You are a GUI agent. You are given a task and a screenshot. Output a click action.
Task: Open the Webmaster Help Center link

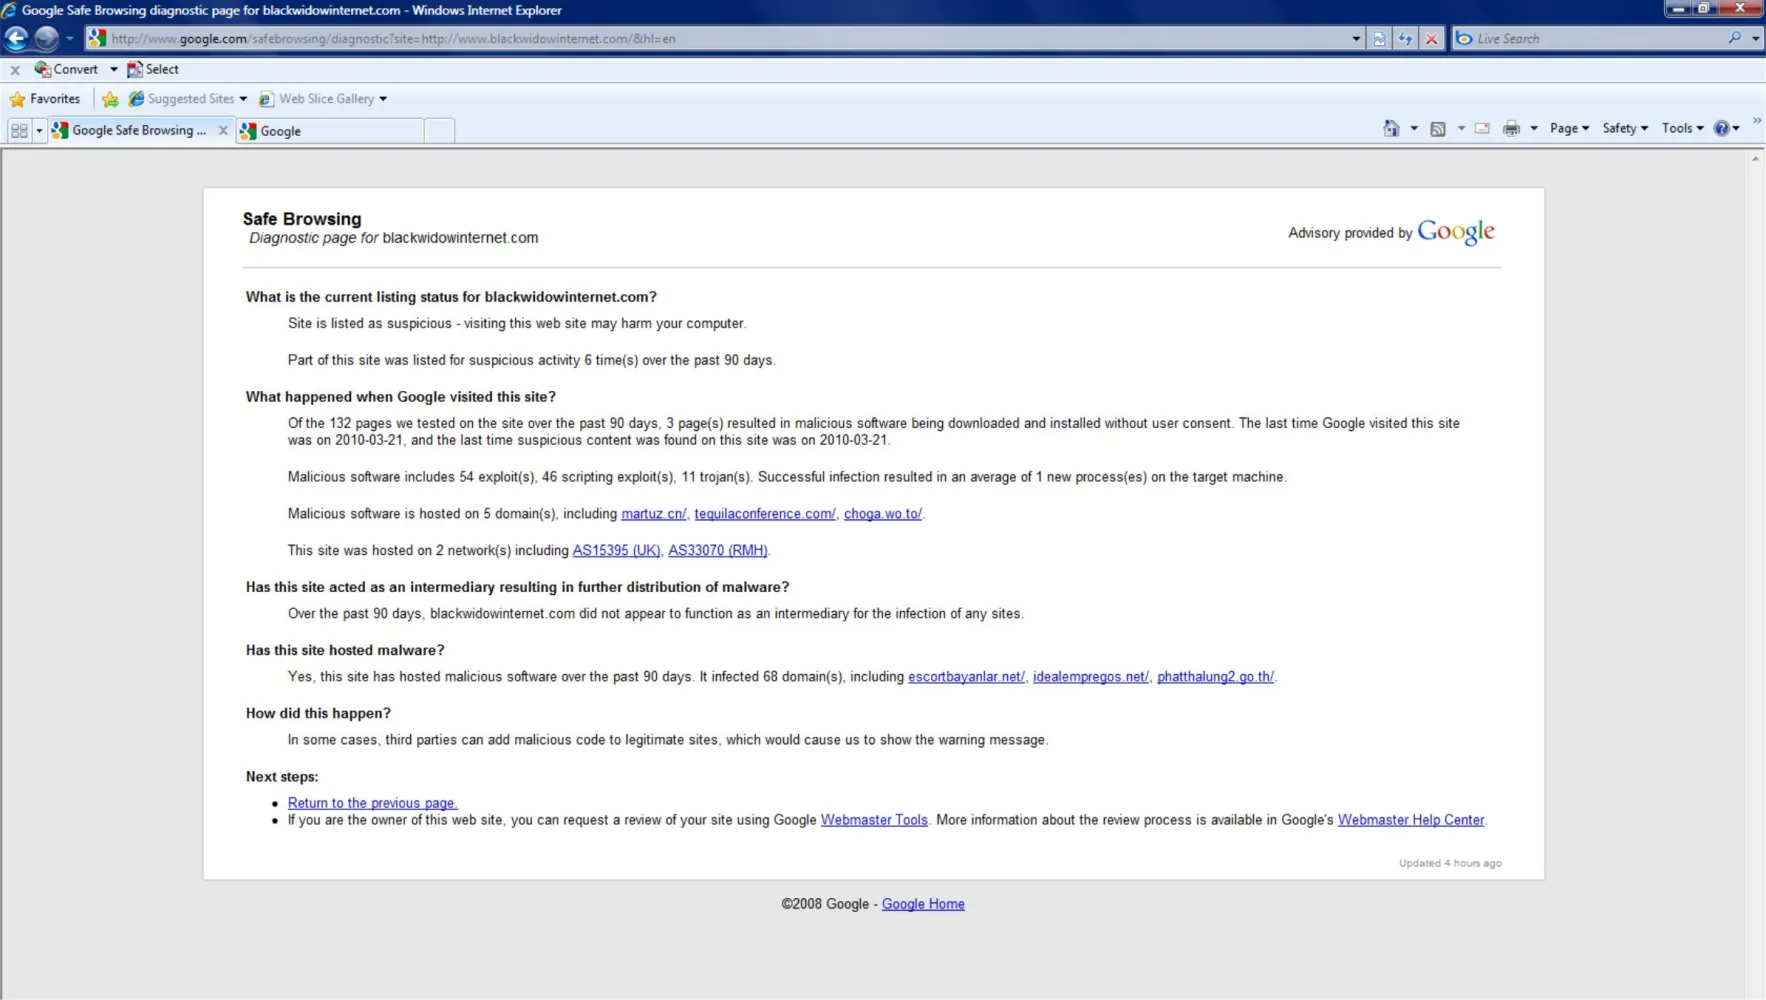coord(1411,820)
